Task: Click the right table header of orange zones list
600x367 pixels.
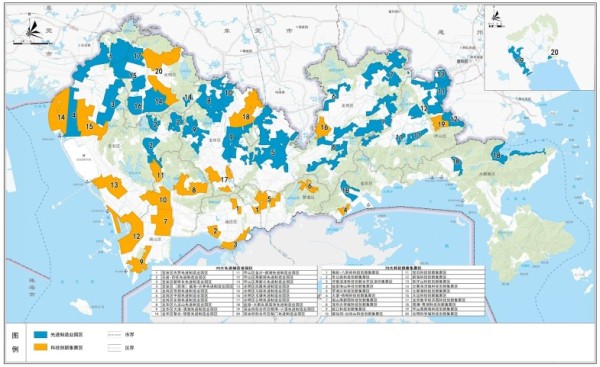Action: click(403, 268)
